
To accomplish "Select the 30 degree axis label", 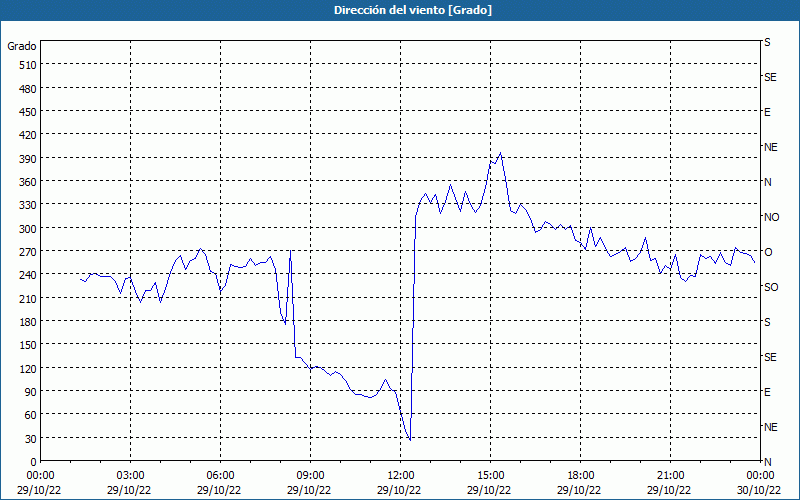I will point(31,439).
